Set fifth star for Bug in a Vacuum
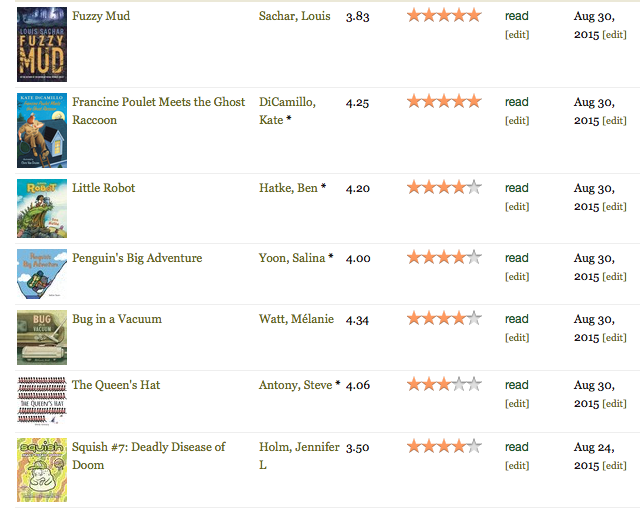This screenshot has width=640, height=512. pos(474,318)
